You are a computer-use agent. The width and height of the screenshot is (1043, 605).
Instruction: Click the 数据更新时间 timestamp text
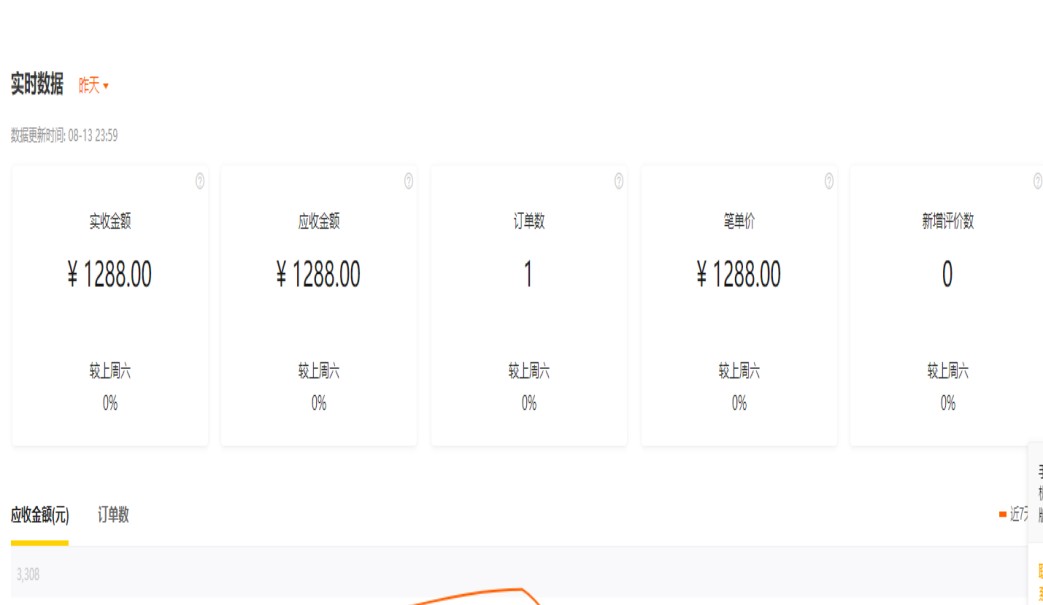click(64, 136)
